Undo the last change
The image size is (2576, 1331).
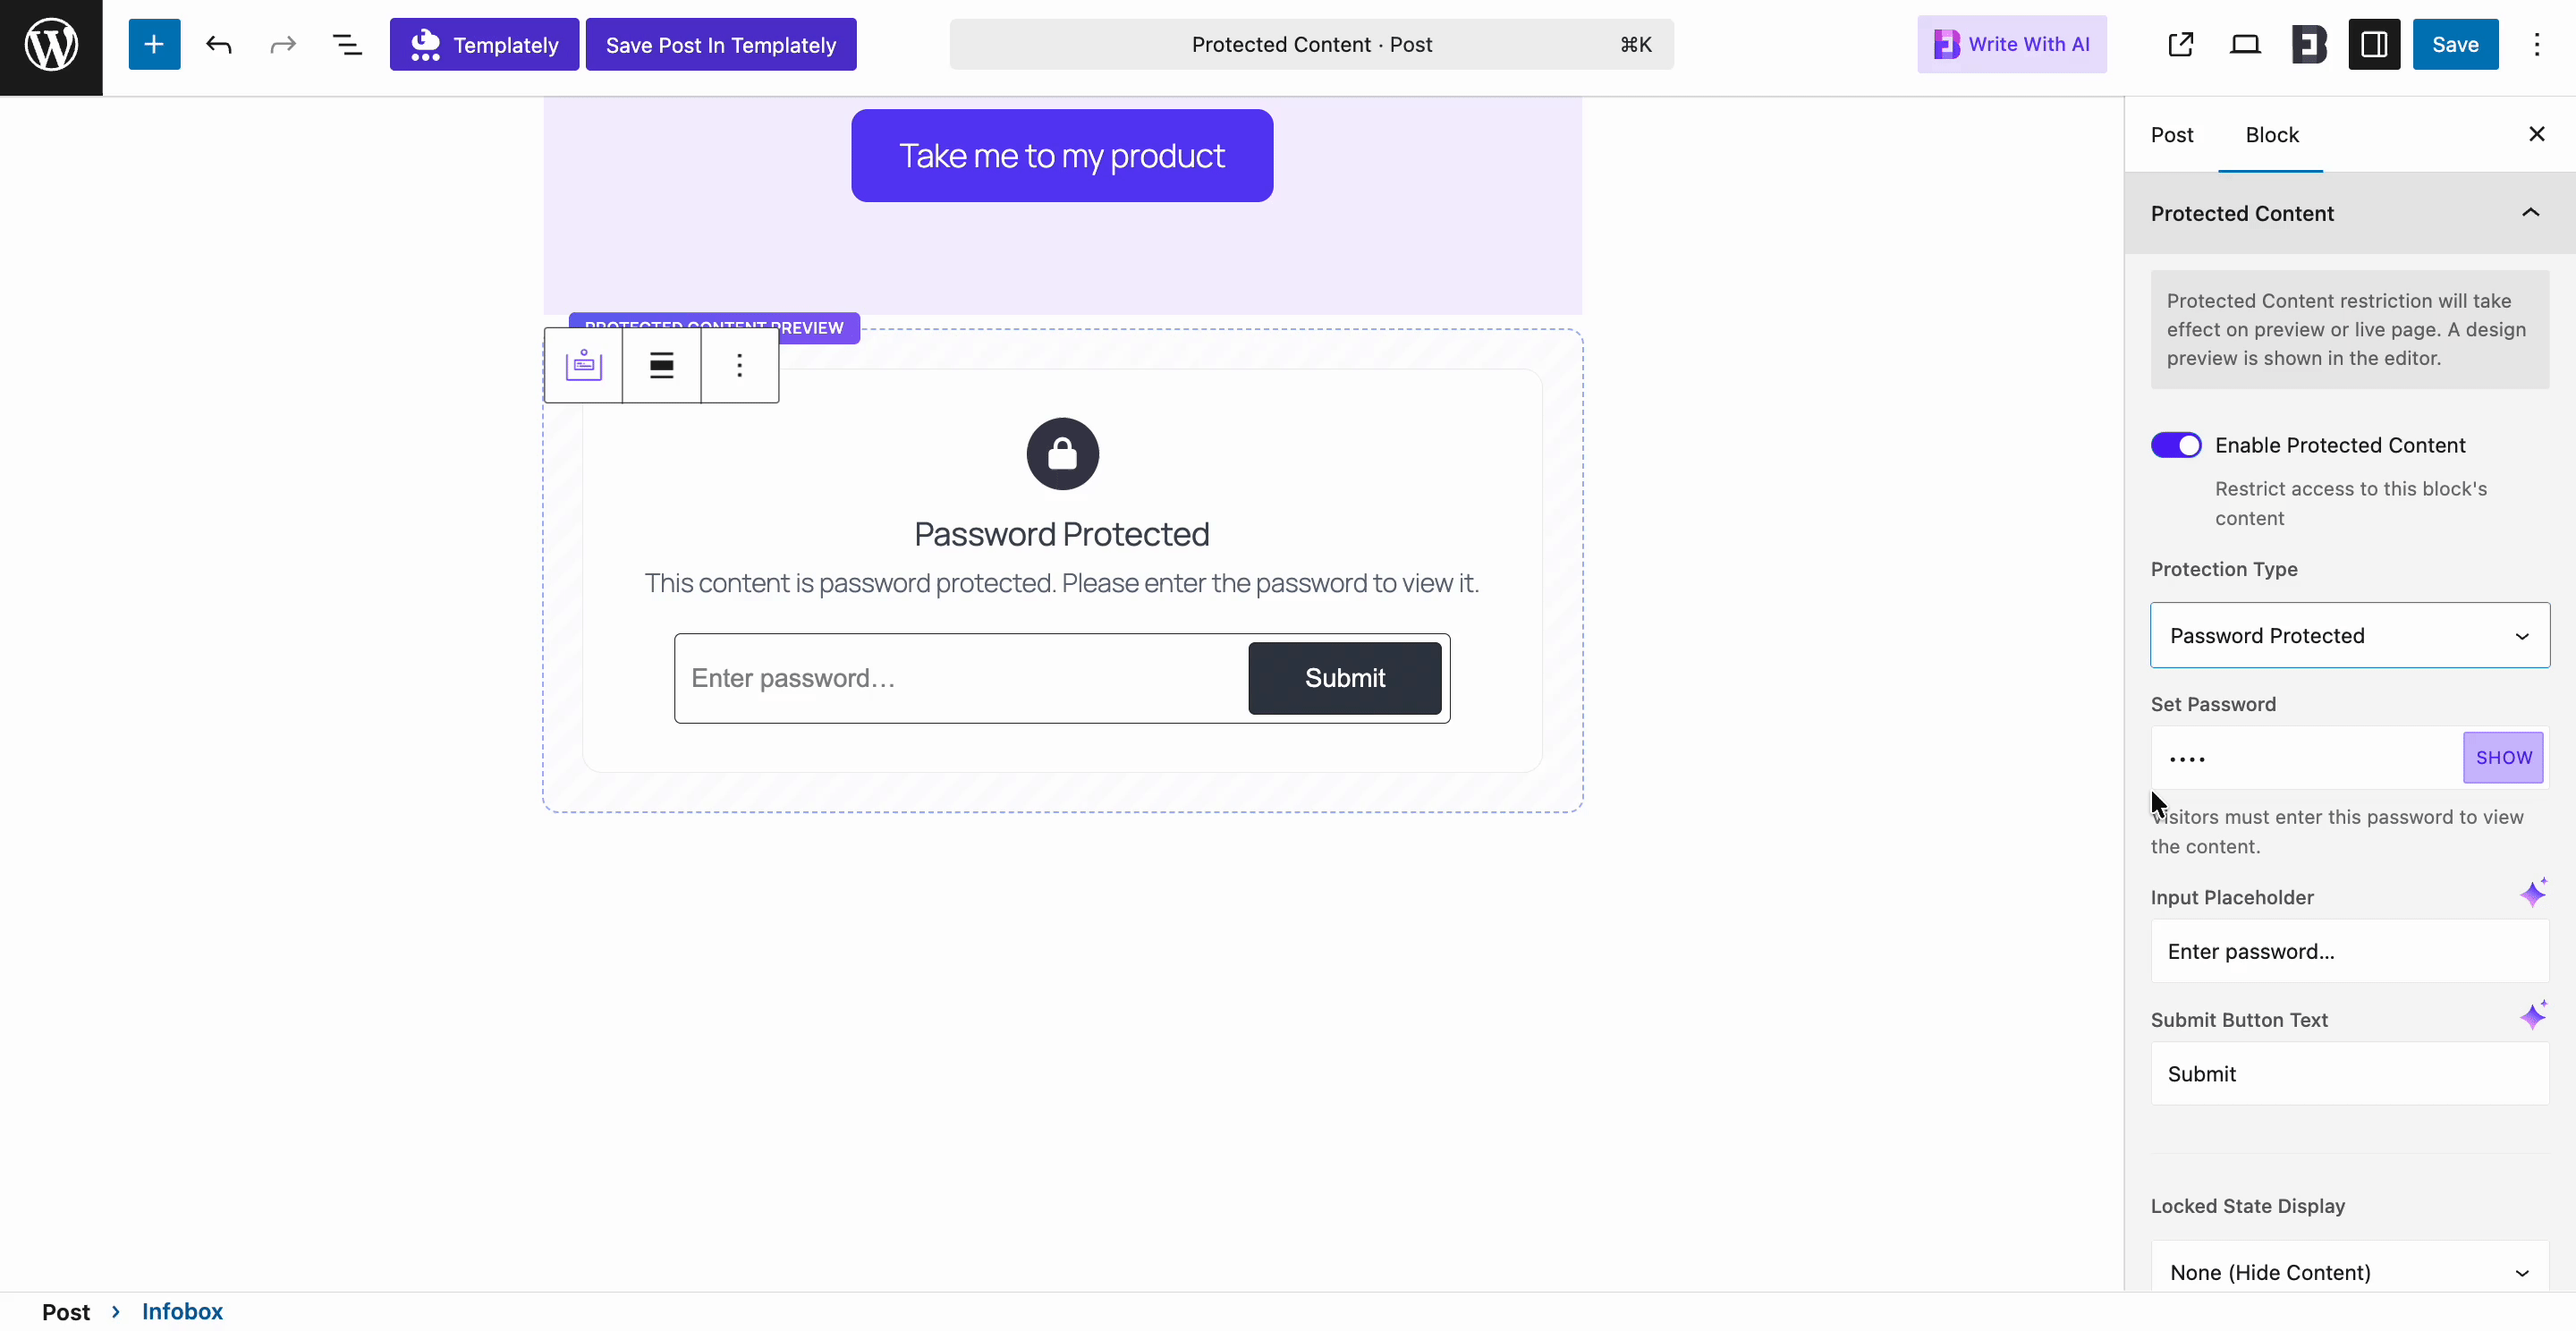(x=219, y=45)
